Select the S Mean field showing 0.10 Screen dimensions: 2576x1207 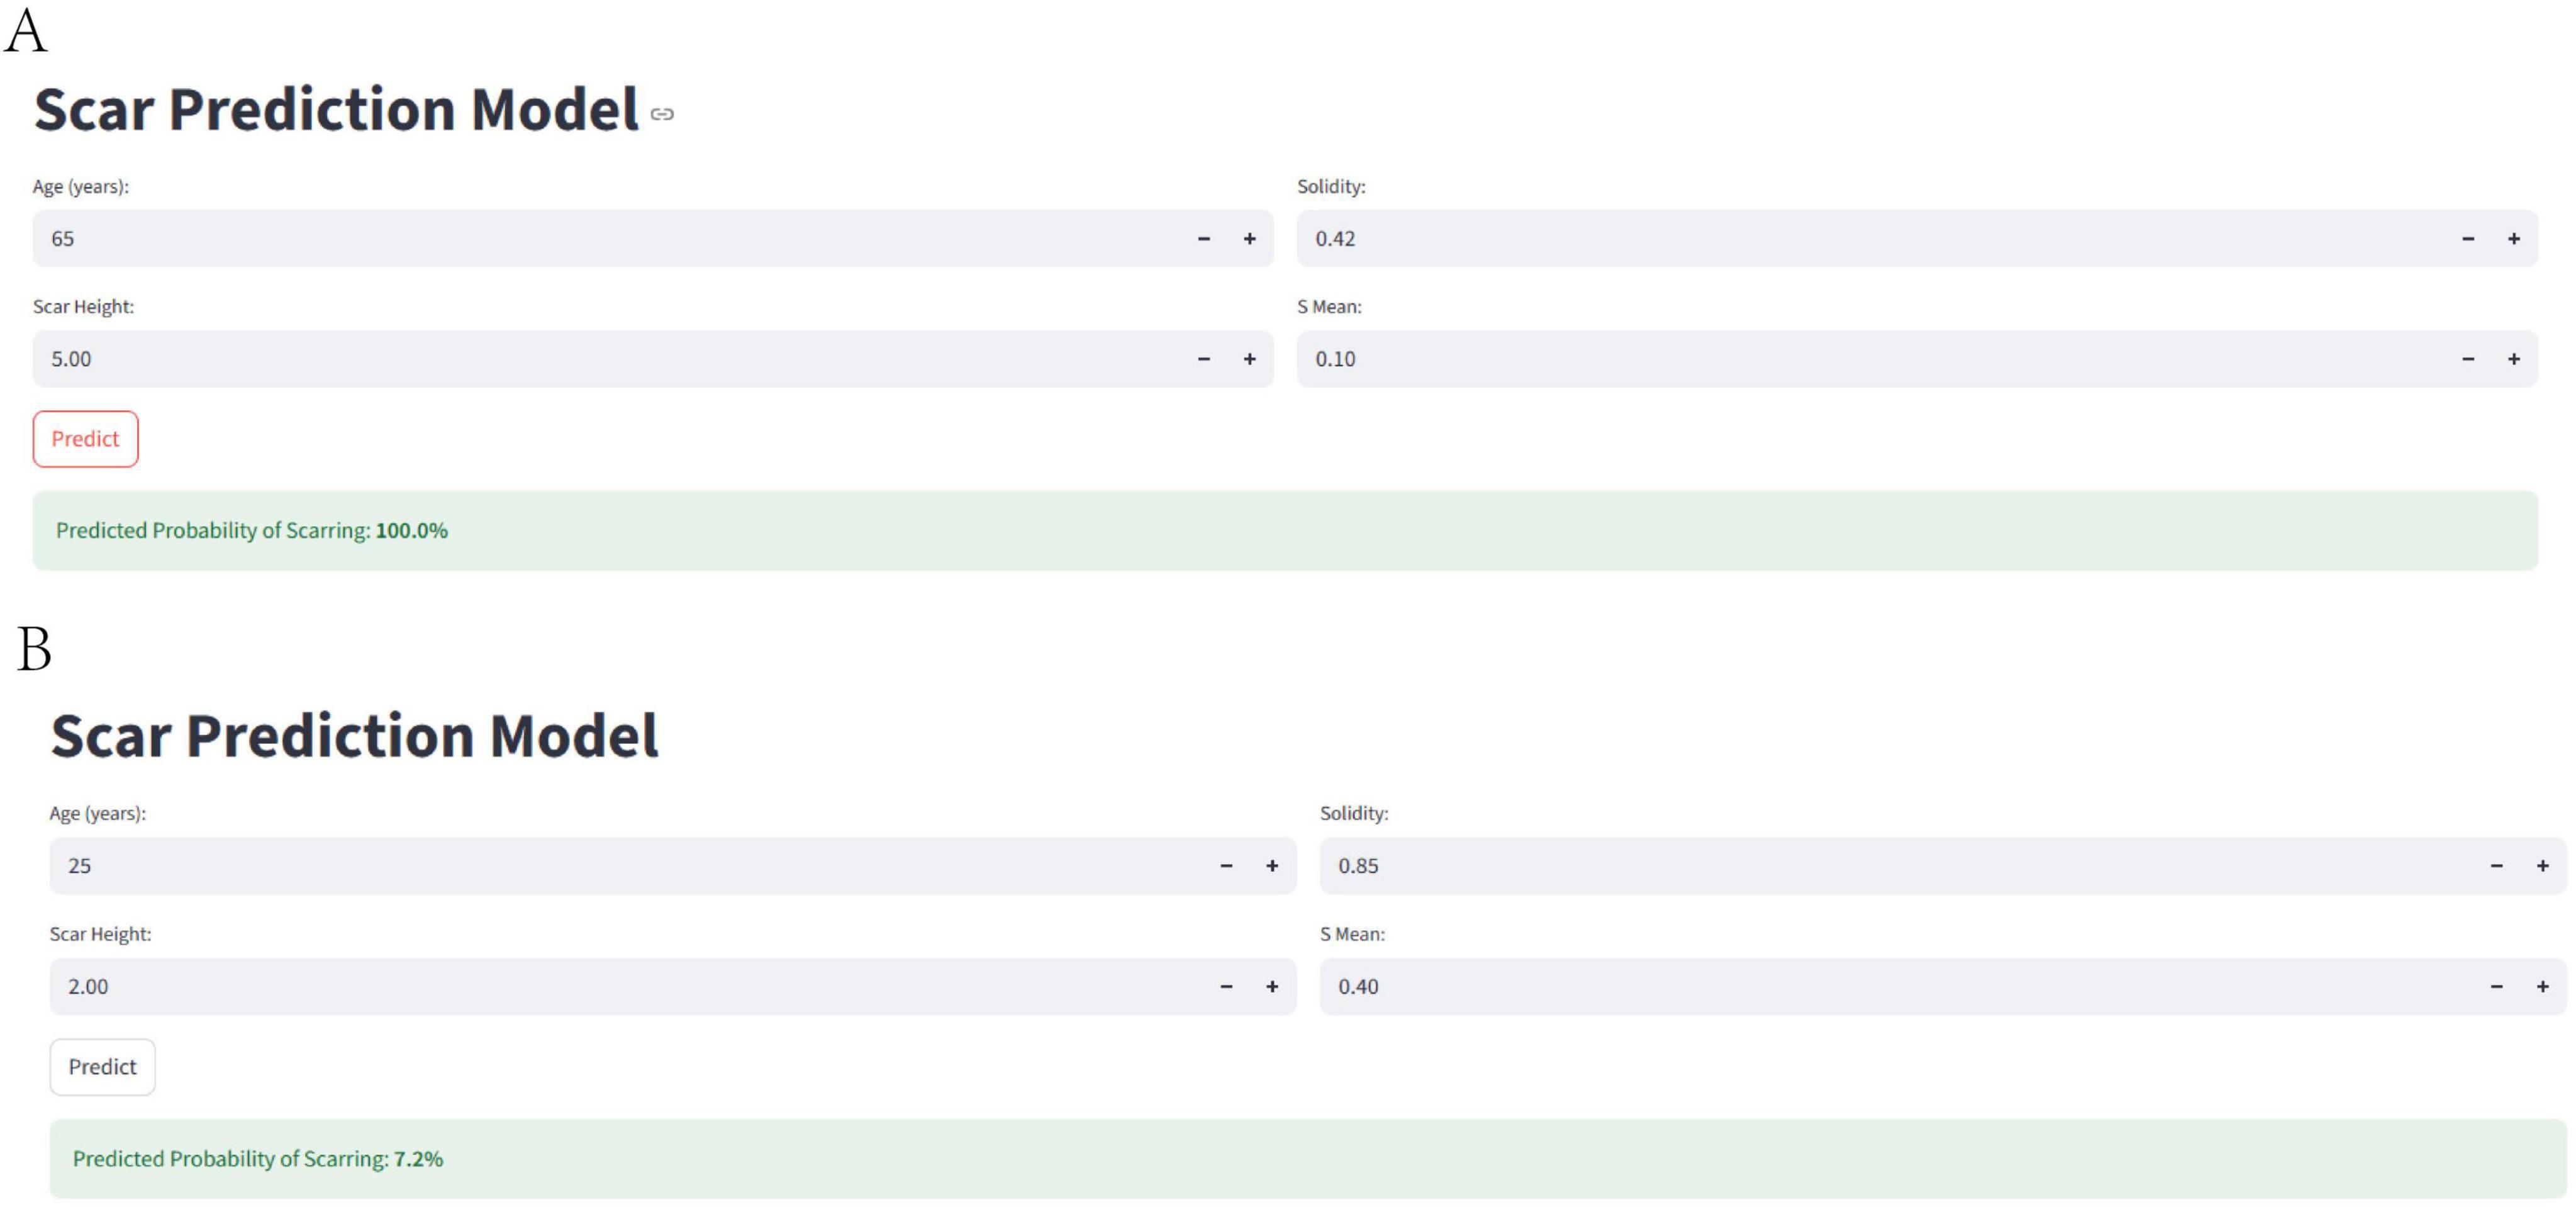click(1870, 359)
